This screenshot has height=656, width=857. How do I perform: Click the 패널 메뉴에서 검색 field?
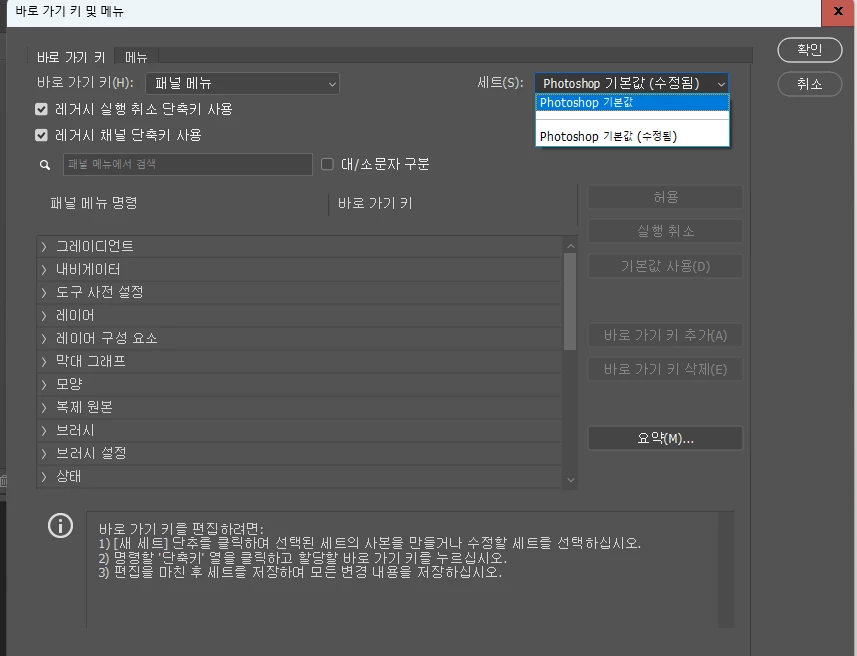point(187,164)
